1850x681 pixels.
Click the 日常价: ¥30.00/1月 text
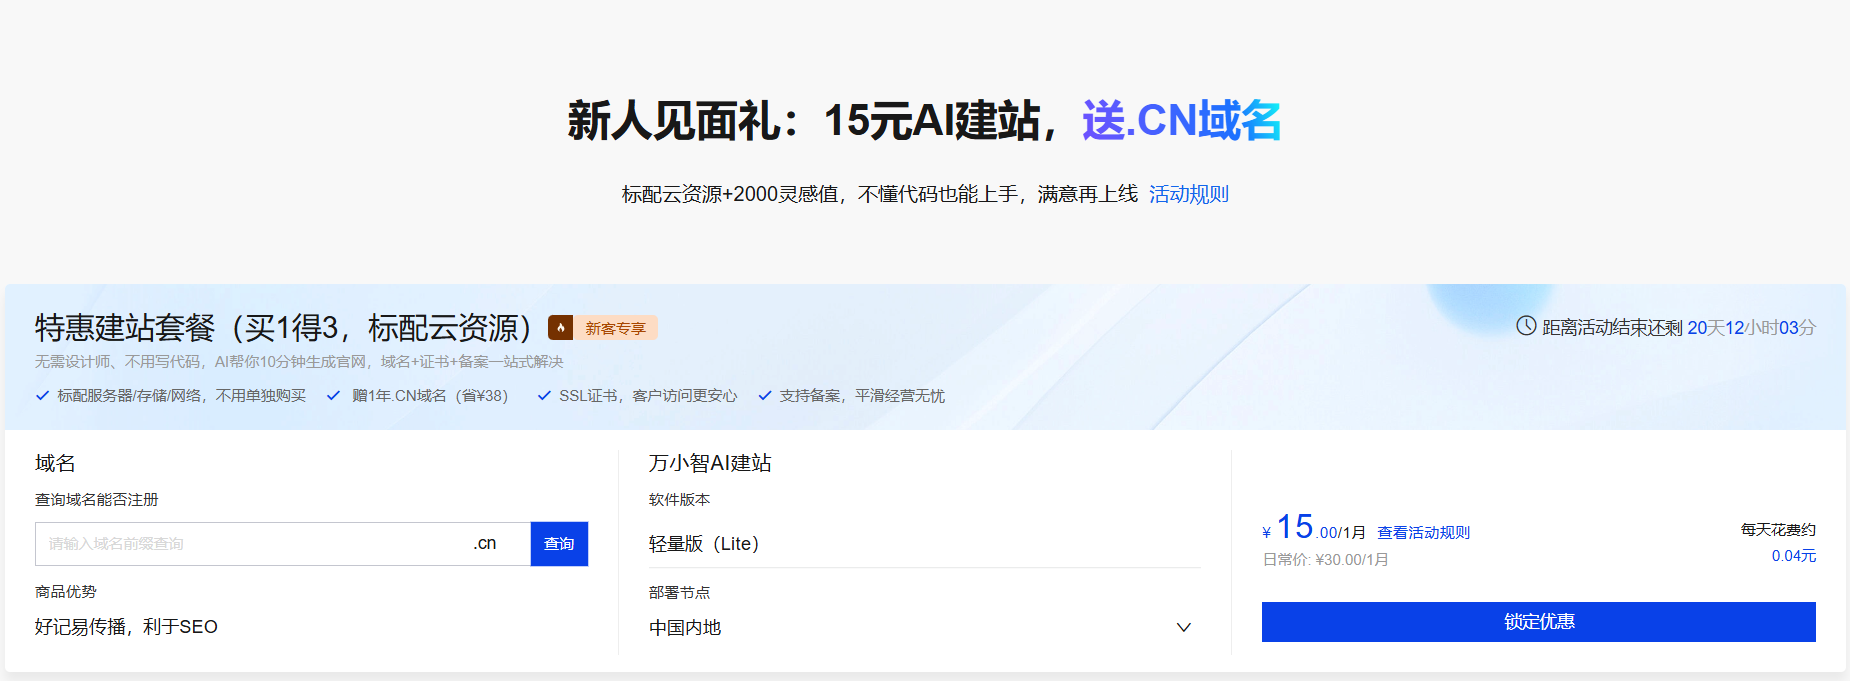click(1326, 560)
